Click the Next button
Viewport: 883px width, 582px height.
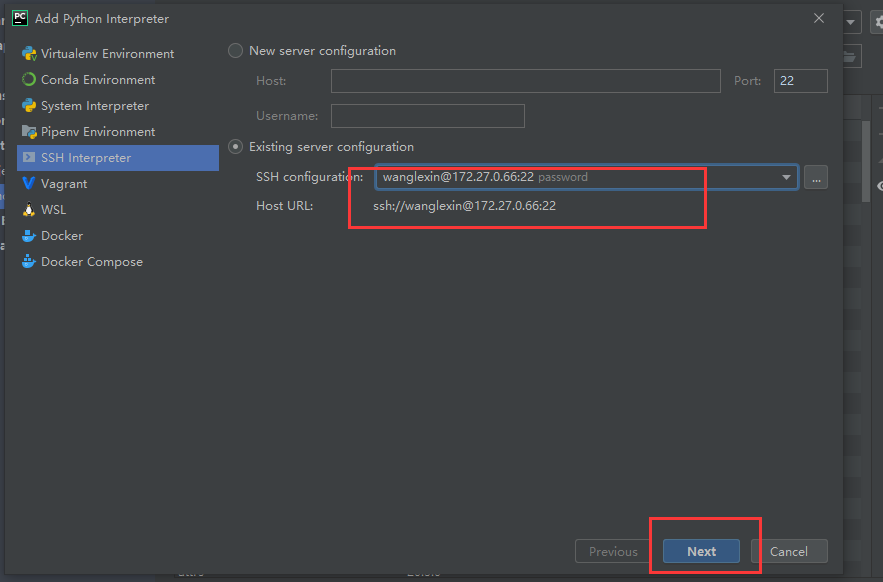(x=701, y=551)
